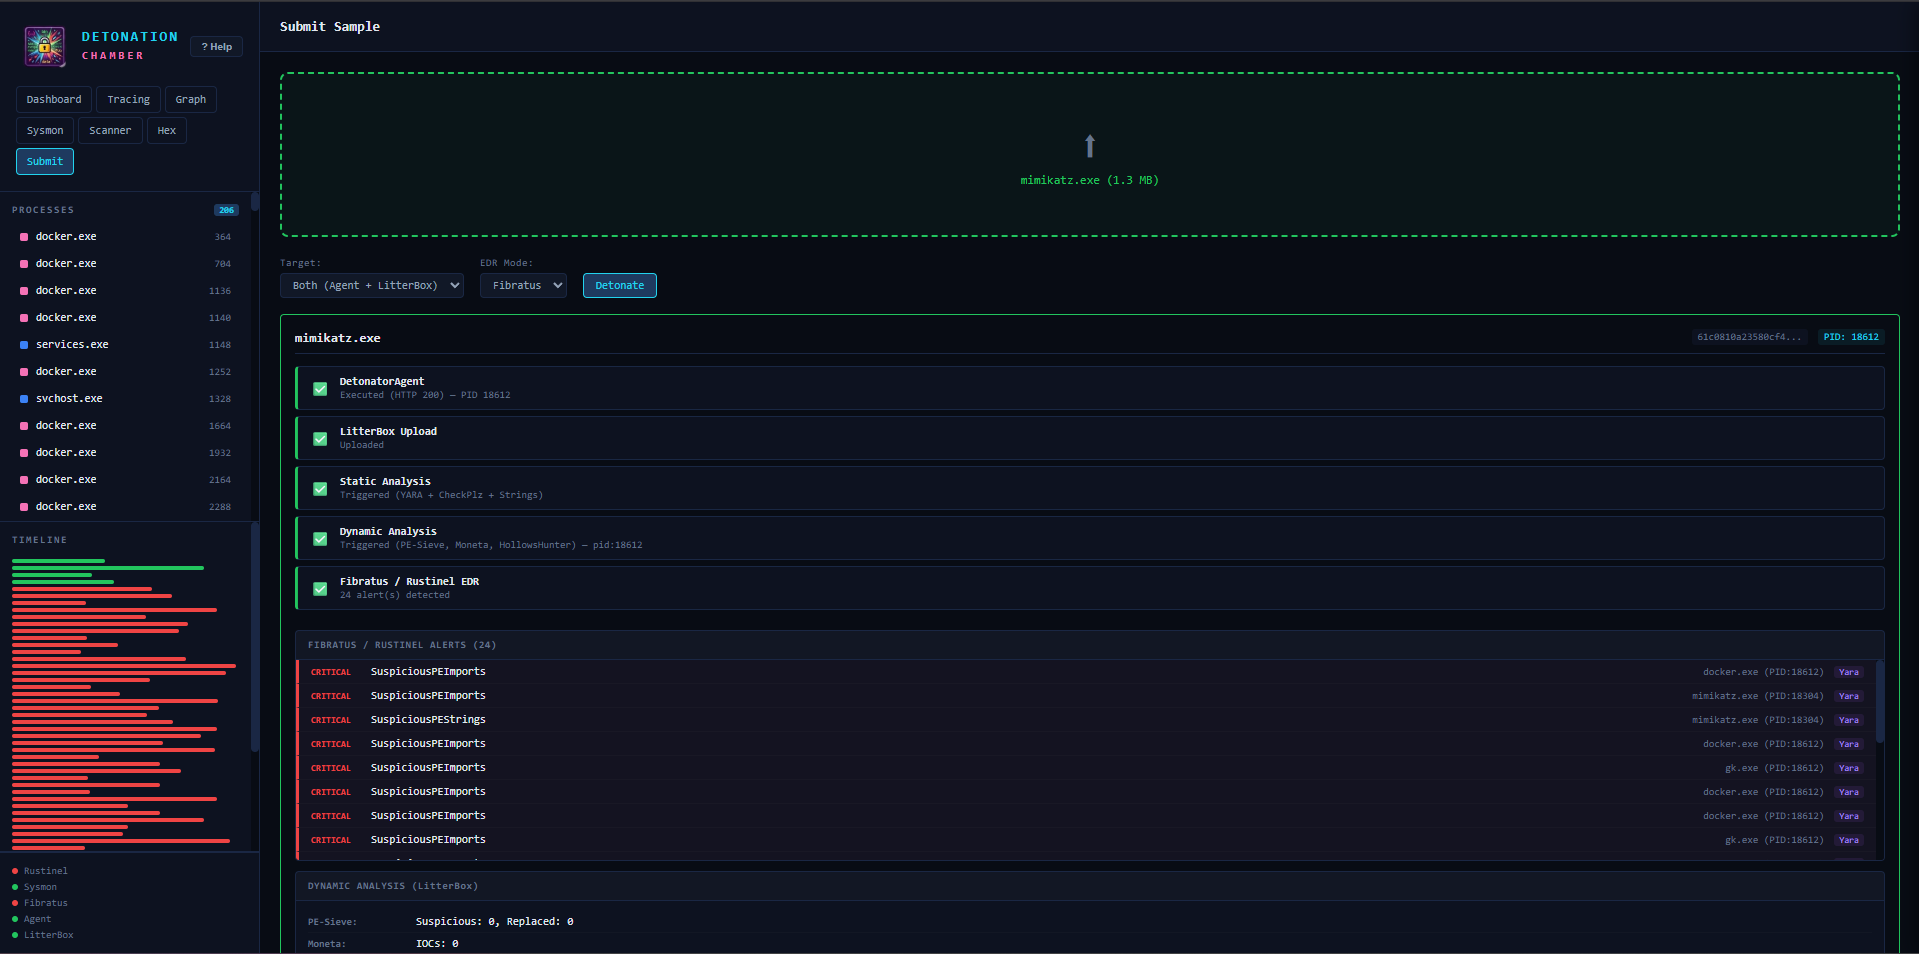Click the mimikatz.exe file drop zone

tap(1090, 155)
